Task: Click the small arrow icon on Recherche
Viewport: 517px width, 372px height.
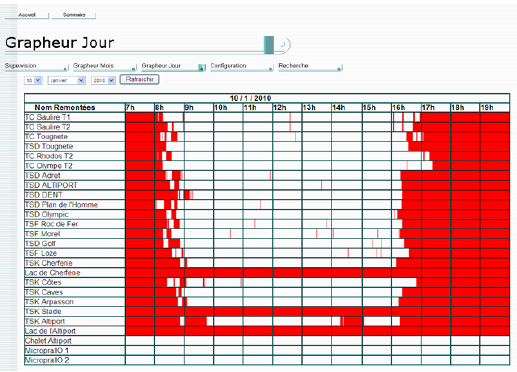Action: 339,68
